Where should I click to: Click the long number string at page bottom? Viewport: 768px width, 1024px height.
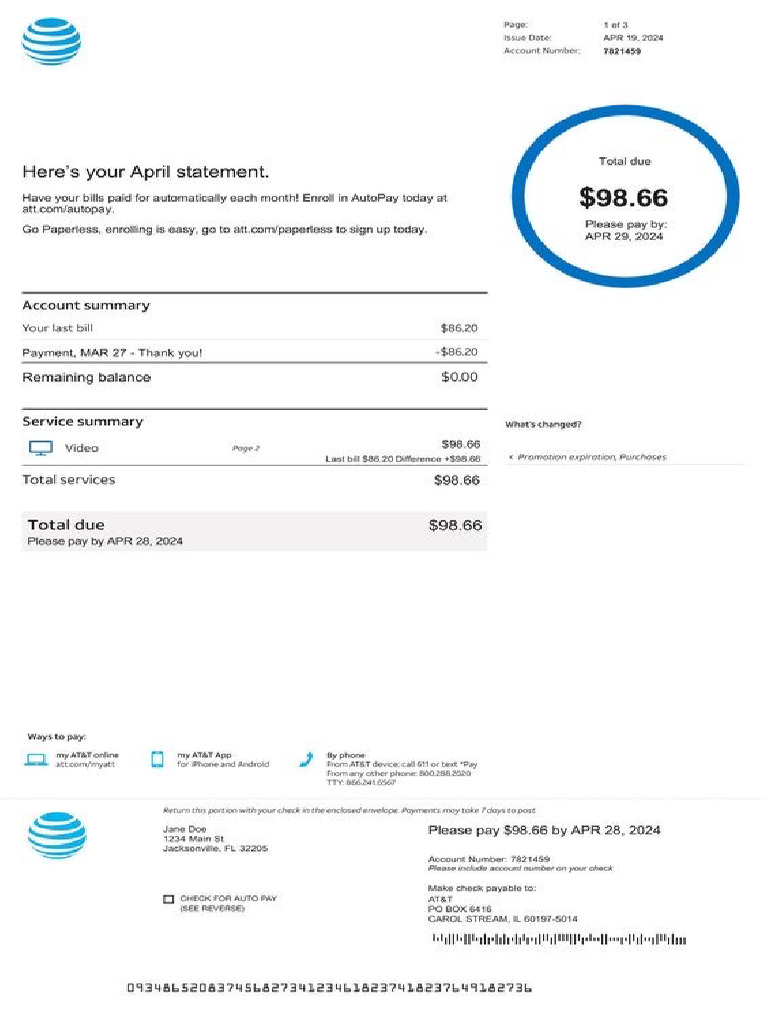pyautogui.click(x=329, y=988)
